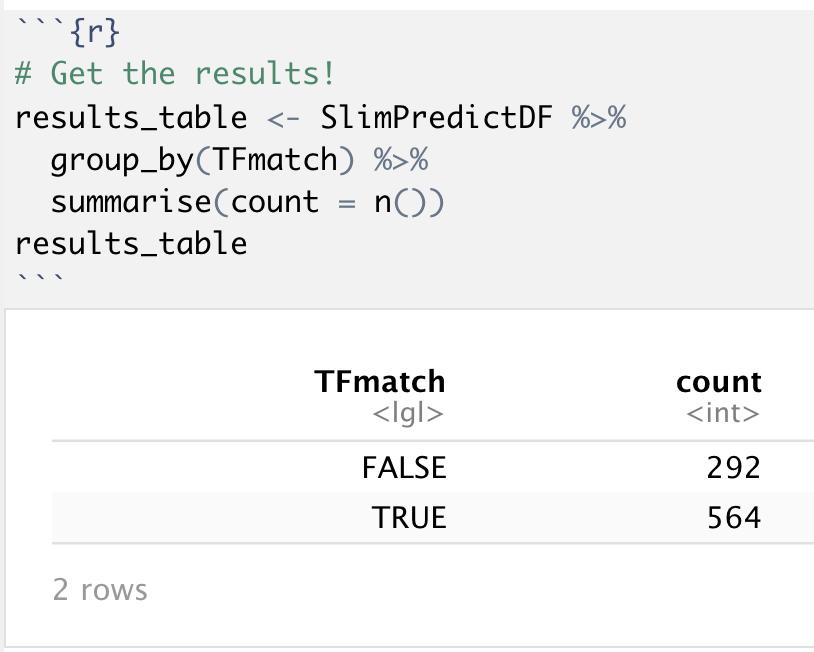Image resolution: width=814 pixels, height=652 pixels.
Task: Click the SlimPredictDF data frame name
Action: point(436,117)
